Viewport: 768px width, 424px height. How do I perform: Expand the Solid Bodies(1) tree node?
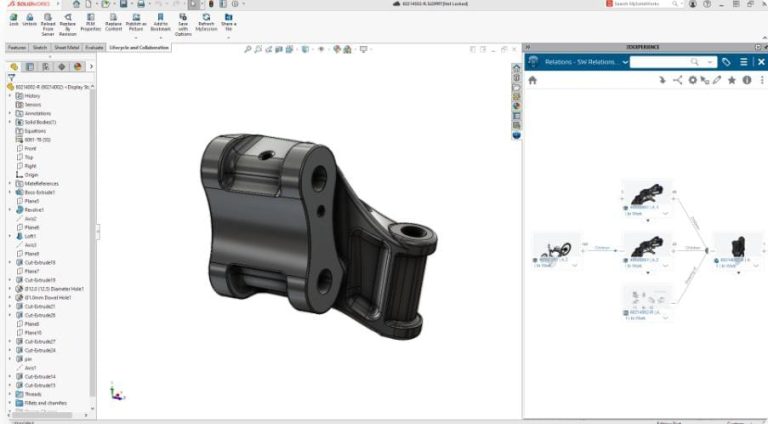(10, 122)
